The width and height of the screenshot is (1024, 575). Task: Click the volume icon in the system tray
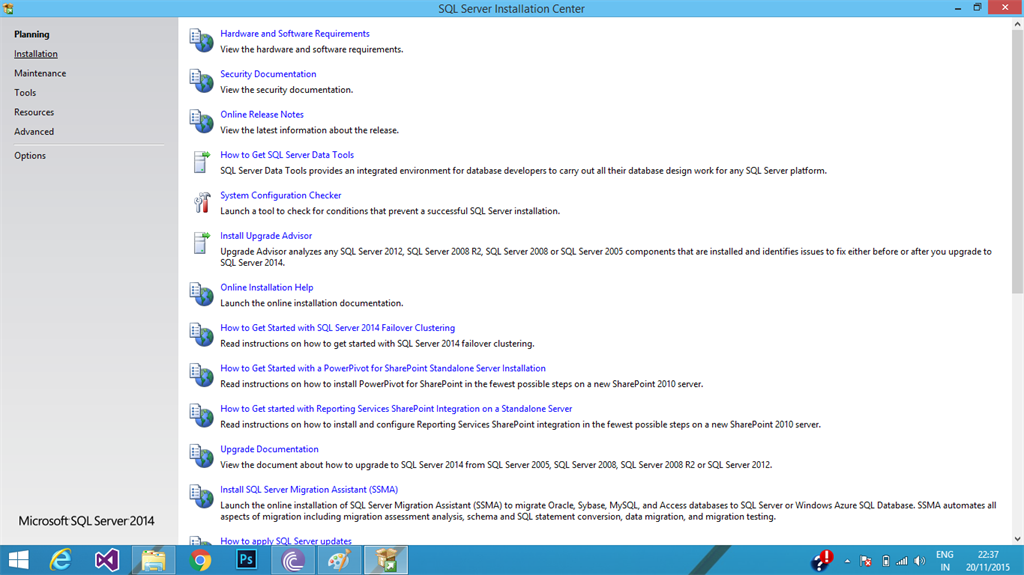[x=920, y=561]
